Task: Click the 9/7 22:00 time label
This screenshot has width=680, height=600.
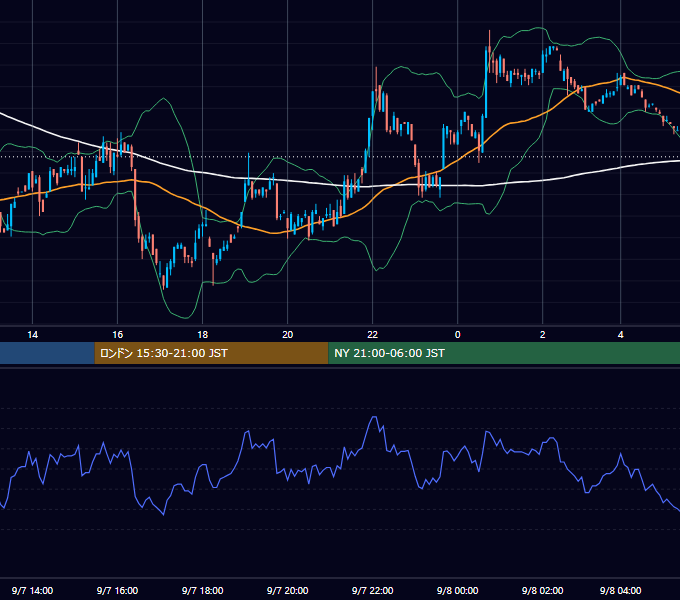Action: (373, 590)
